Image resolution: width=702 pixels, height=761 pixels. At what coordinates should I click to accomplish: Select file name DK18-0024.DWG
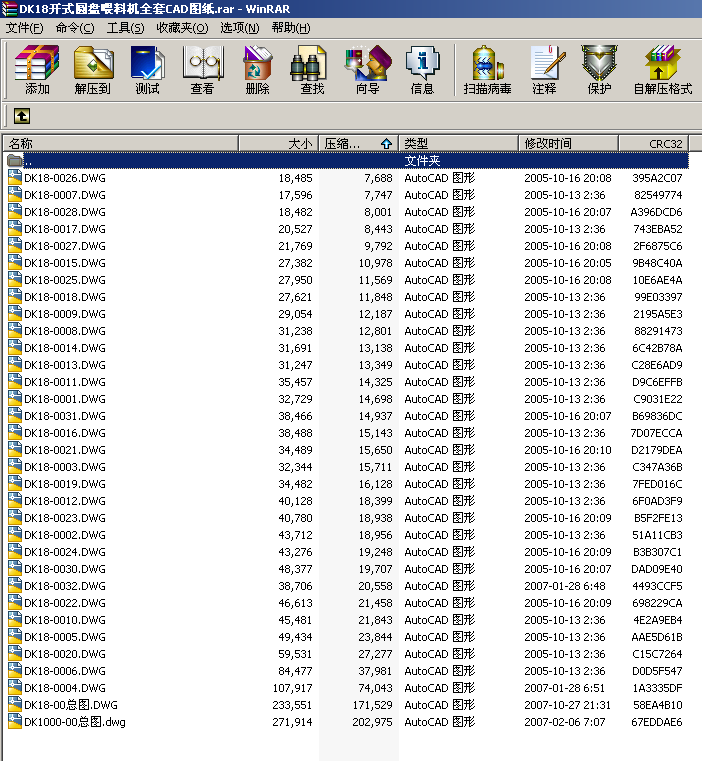coord(65,552)
